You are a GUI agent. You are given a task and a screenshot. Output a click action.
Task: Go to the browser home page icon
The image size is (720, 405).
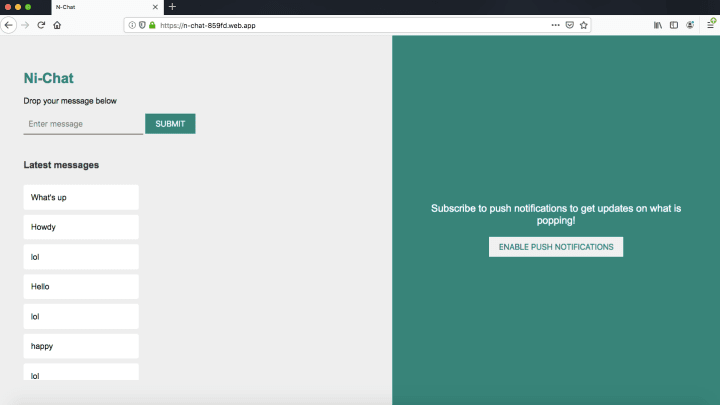coord(57,25)
